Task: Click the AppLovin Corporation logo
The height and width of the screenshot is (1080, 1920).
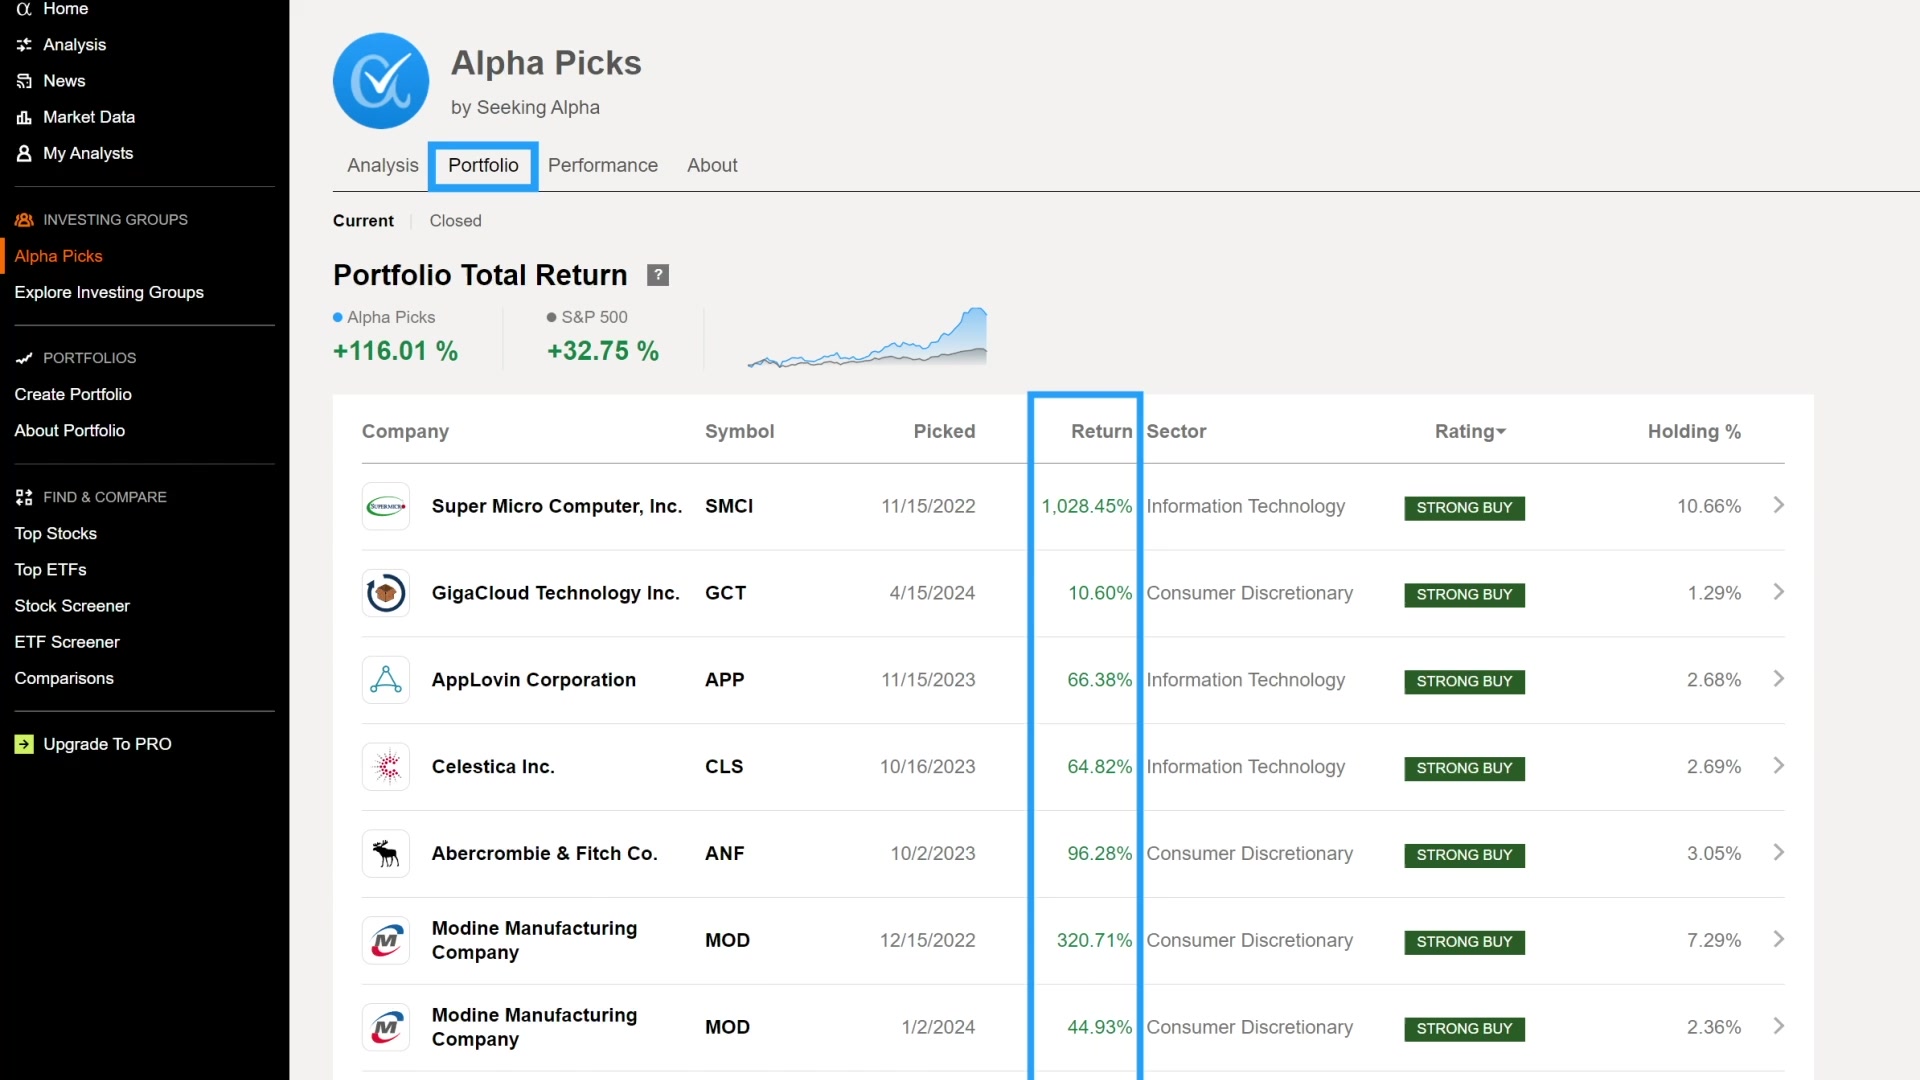Action: pos(386,680)
